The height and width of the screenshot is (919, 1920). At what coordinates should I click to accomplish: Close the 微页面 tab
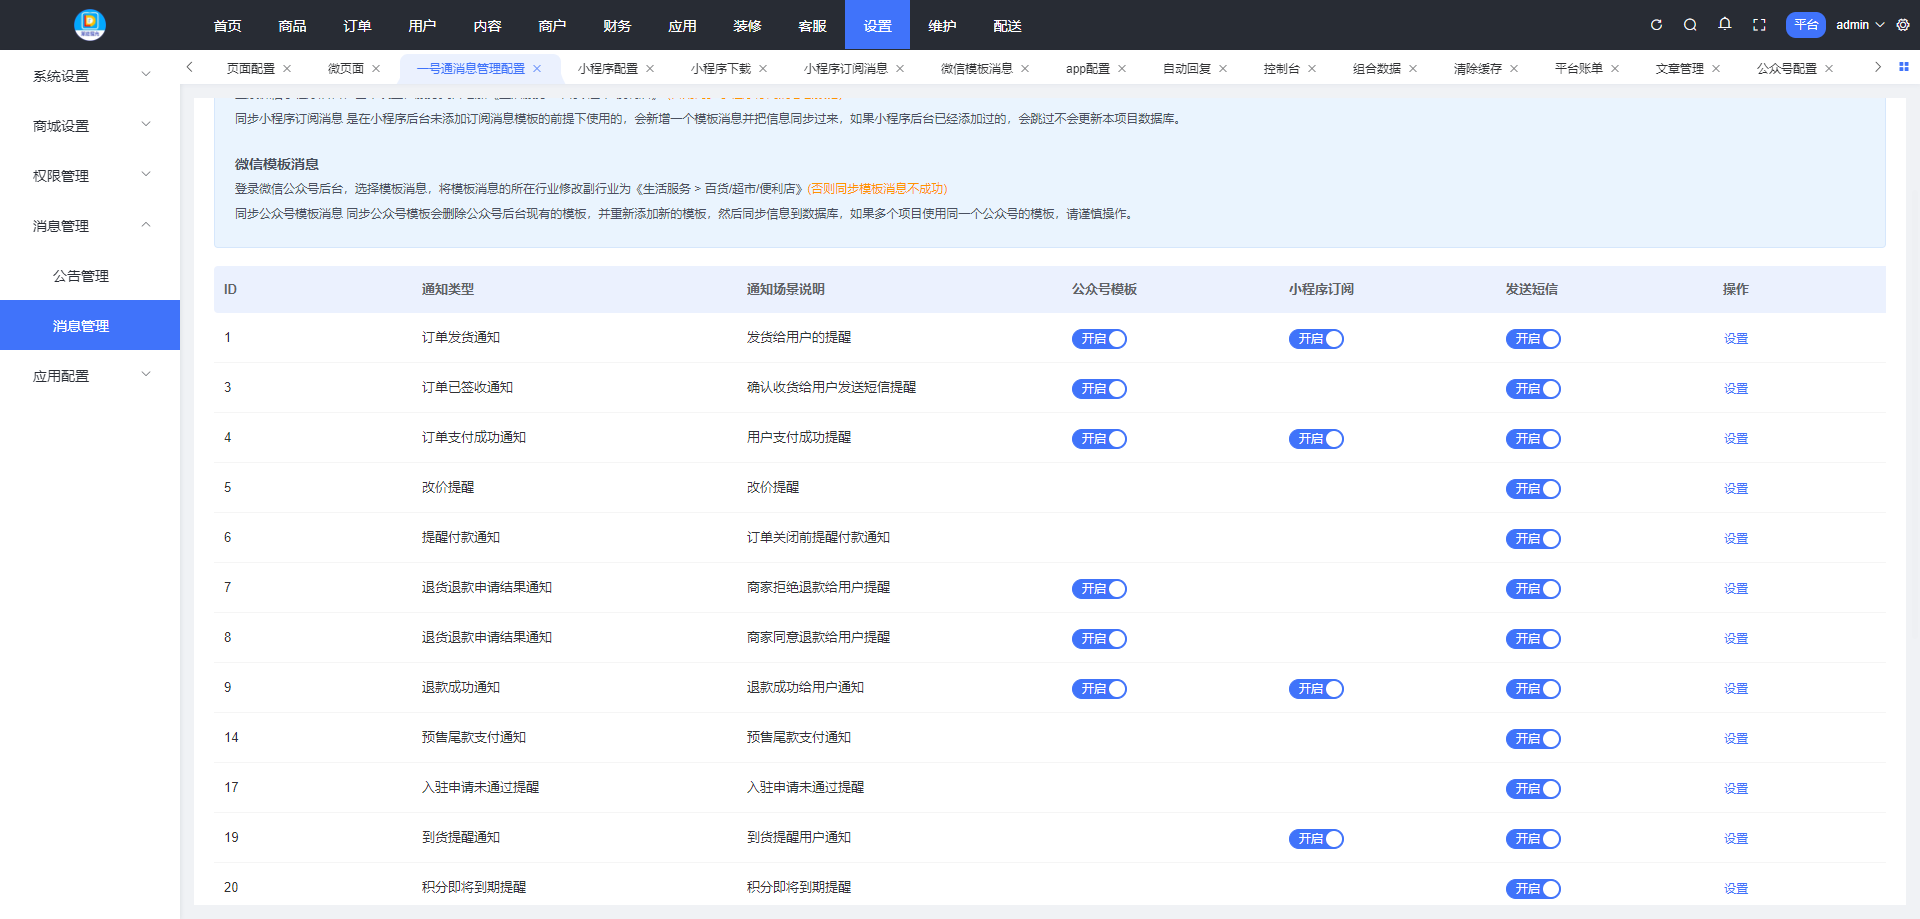click(376, 69)
